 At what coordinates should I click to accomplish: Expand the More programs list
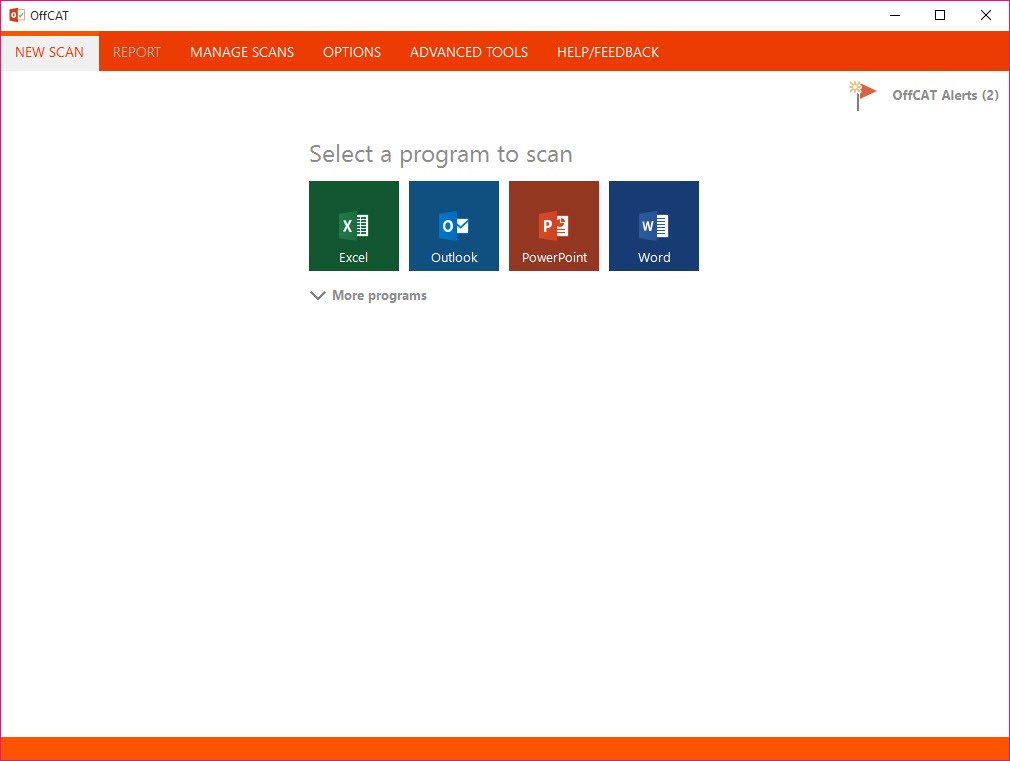click(368, 295)
